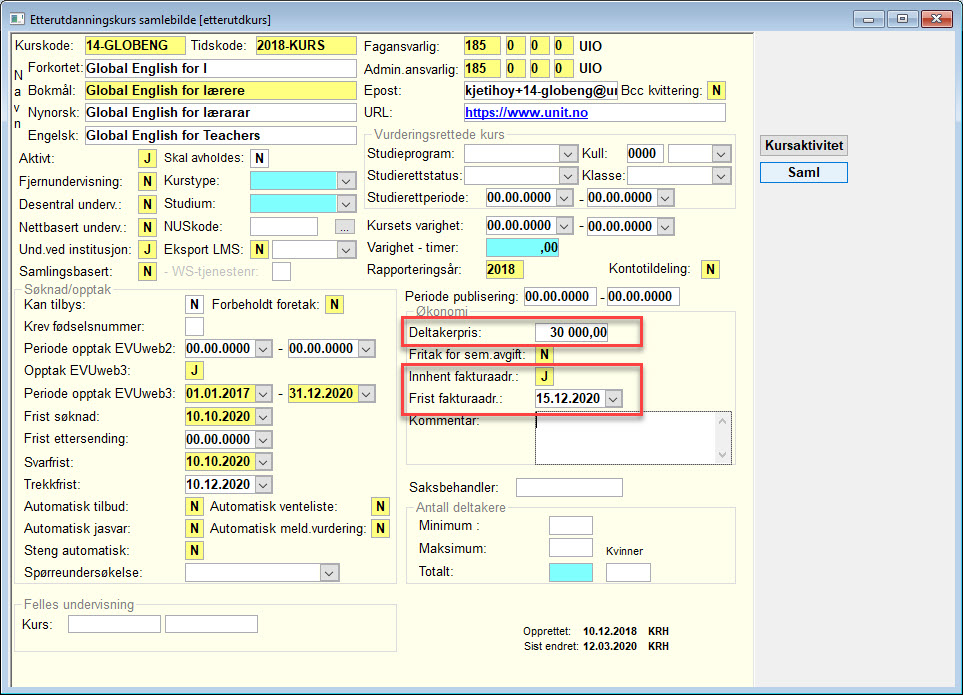This screenshot has height=695, width=963.
Task: Click the Saml button
Action: point(803,173)
